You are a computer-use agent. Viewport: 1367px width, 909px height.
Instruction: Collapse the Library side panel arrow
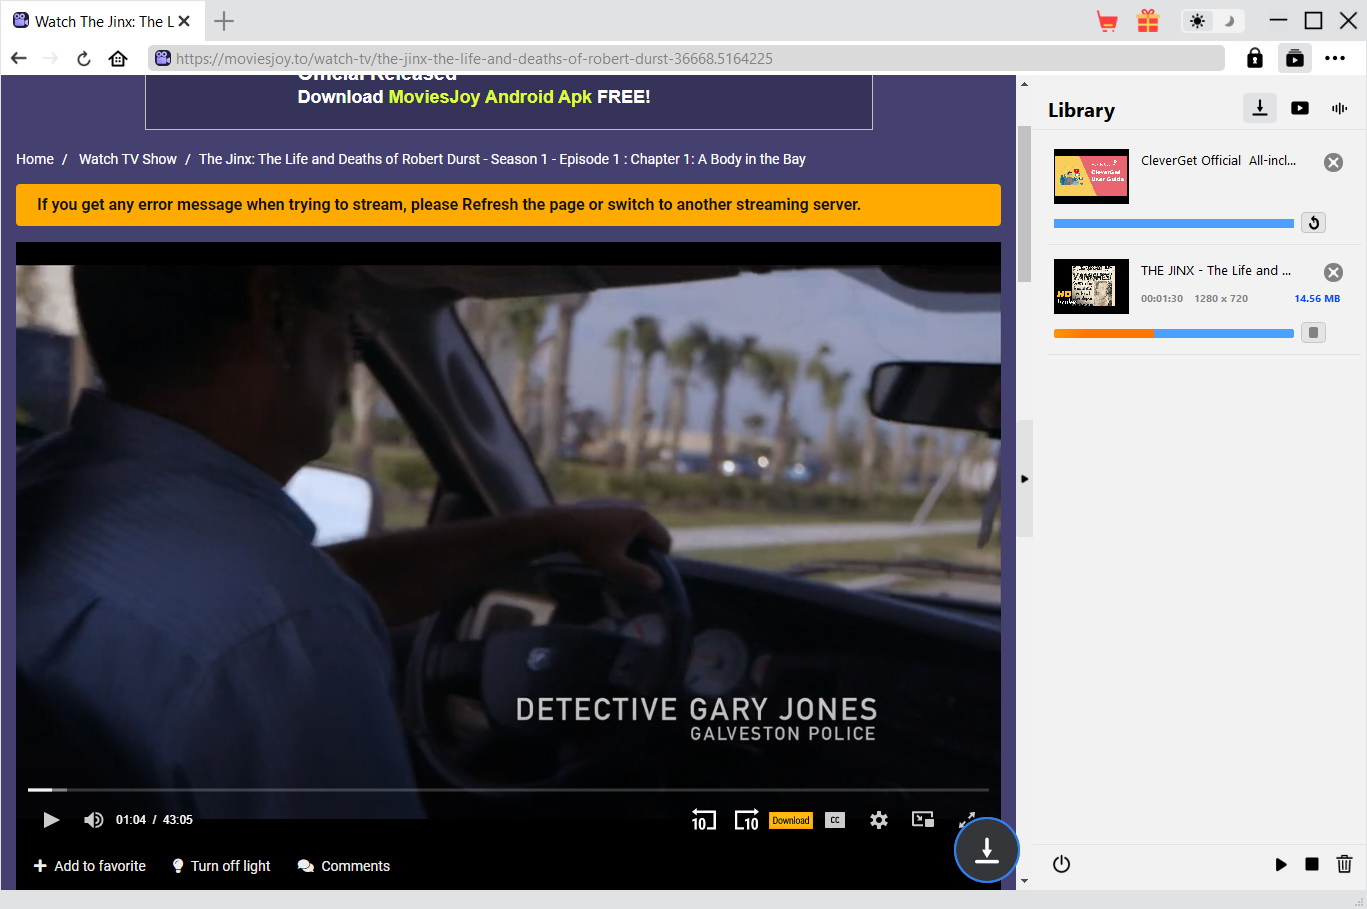point(1025,479)
